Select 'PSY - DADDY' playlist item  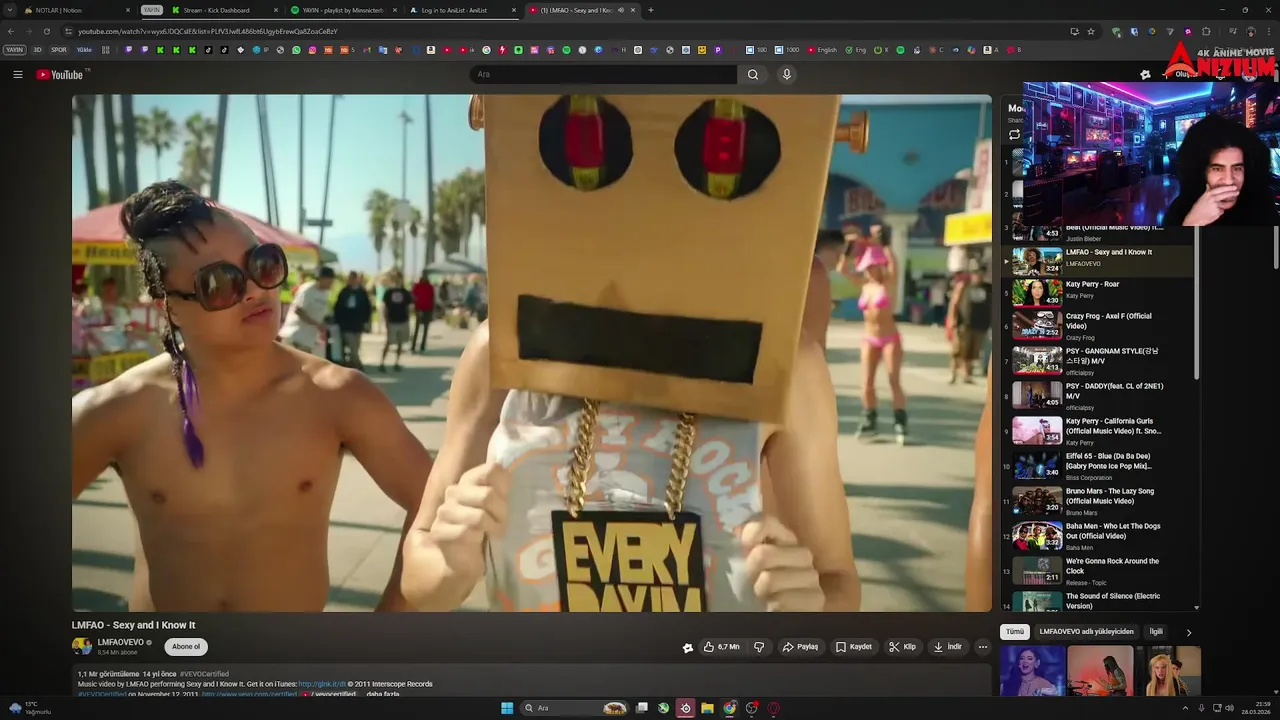[x=1100, y=396]
